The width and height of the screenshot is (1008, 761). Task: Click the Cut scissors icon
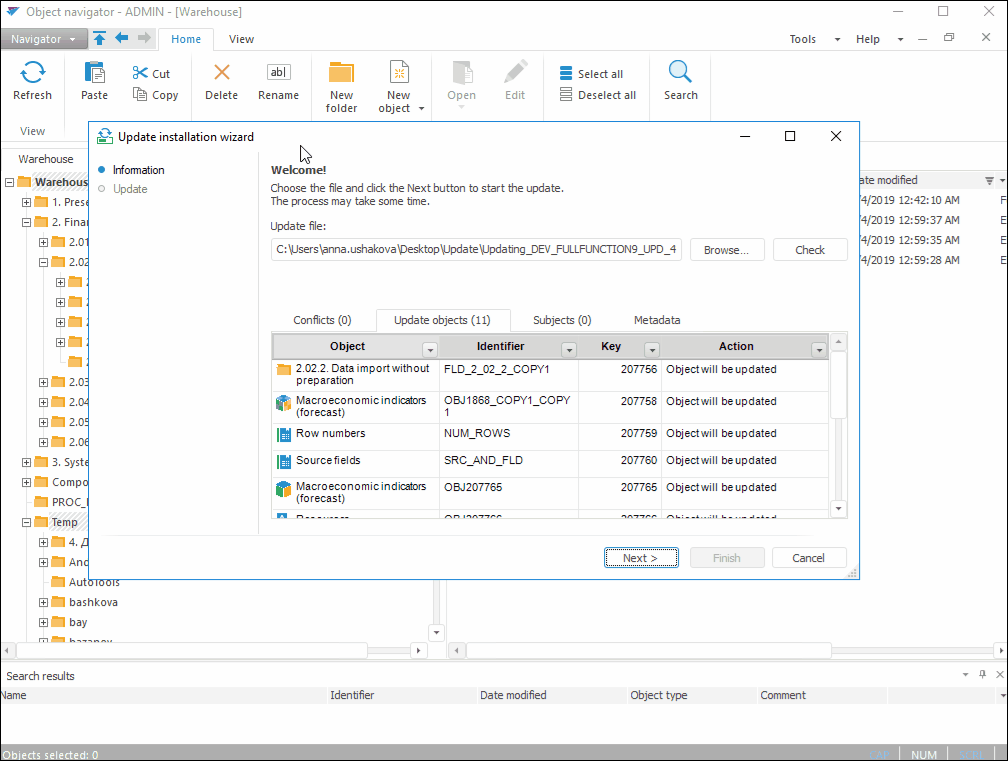click(x=140, y=73)
